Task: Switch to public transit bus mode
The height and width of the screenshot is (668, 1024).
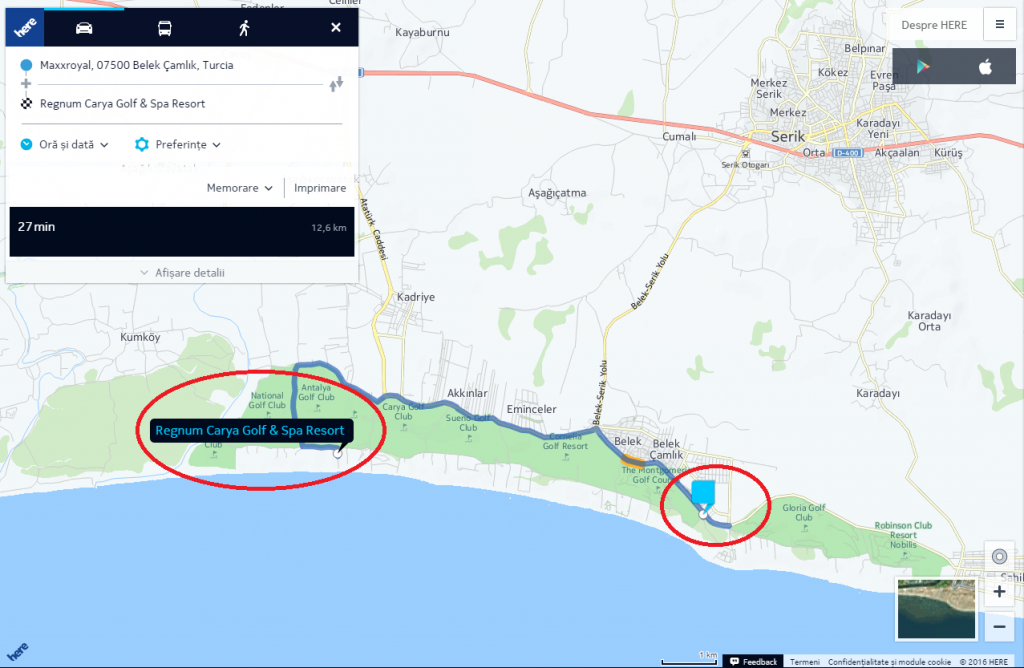Action: click(164, 27)
